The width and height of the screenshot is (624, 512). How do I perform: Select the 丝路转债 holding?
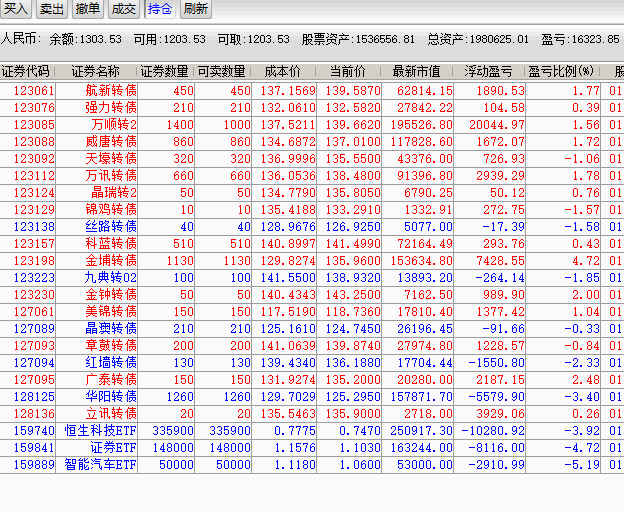111,227
